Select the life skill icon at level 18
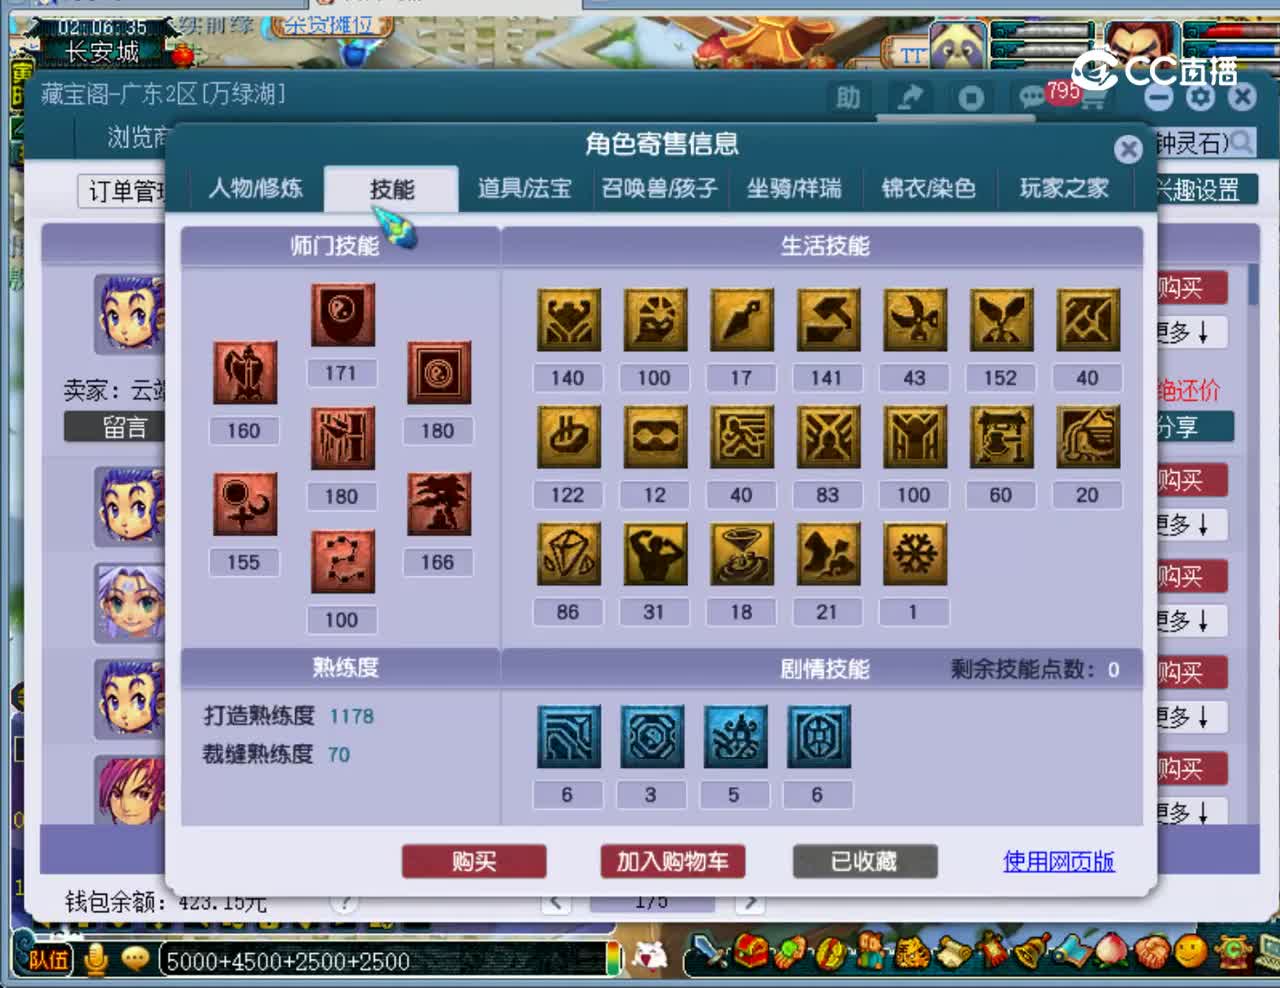The height and width of the screenshot is (988, 1280). pos(741,554)
